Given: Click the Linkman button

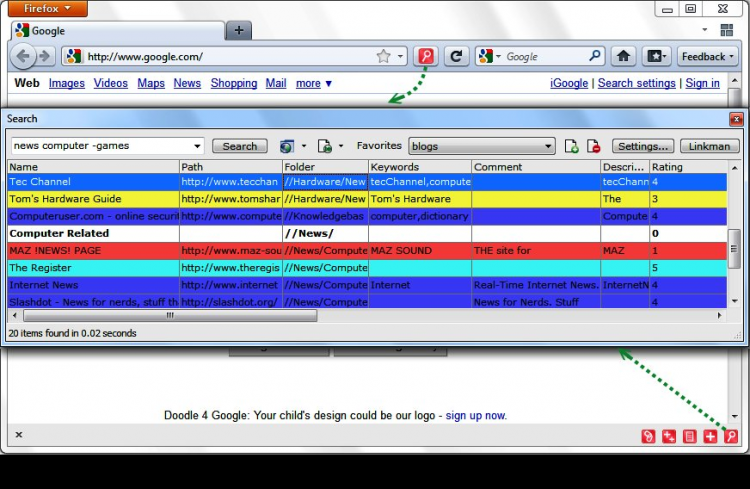Looking at the screenshot, I should [x=709, y=146].
